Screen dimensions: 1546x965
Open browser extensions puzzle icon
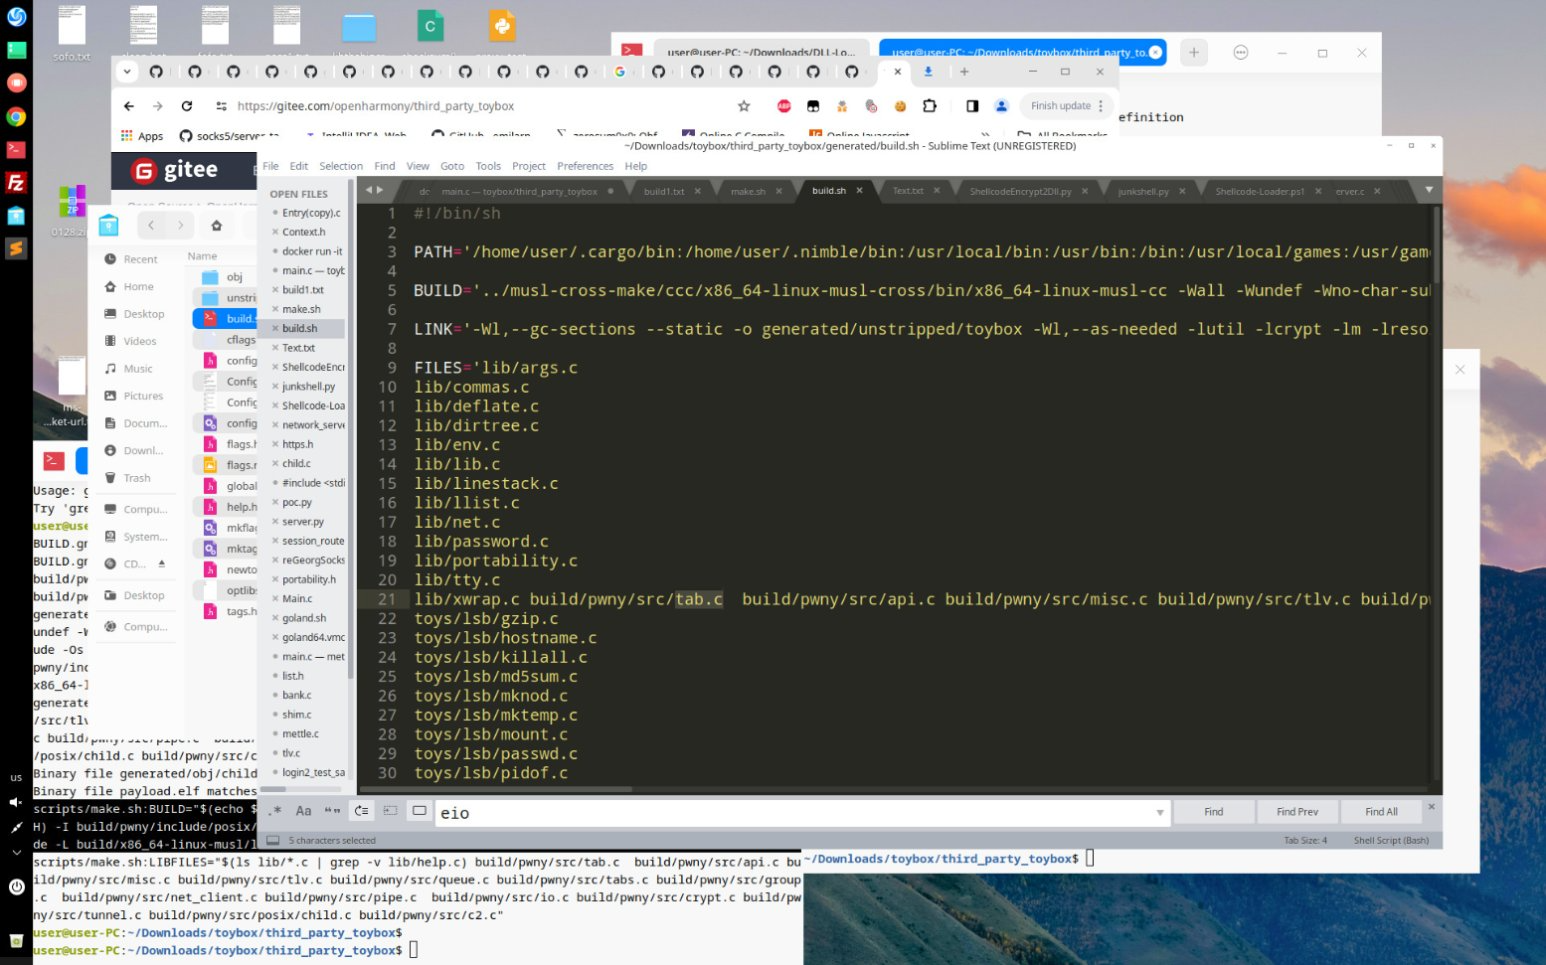(929, 106)
